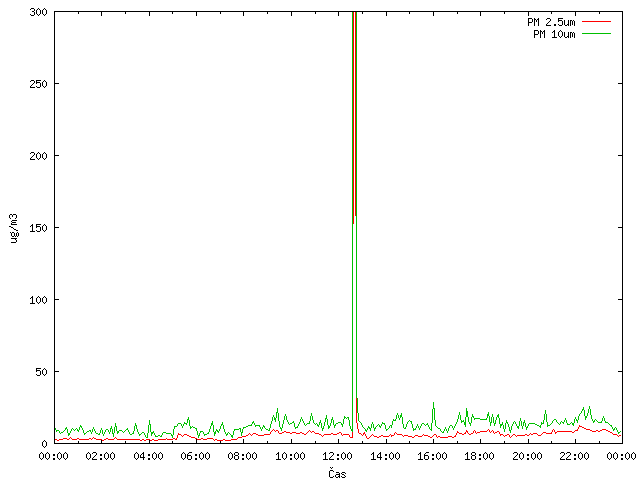Click the 250 y-axis value
This screenshot has width=640, height=480.
pos(38,84)
